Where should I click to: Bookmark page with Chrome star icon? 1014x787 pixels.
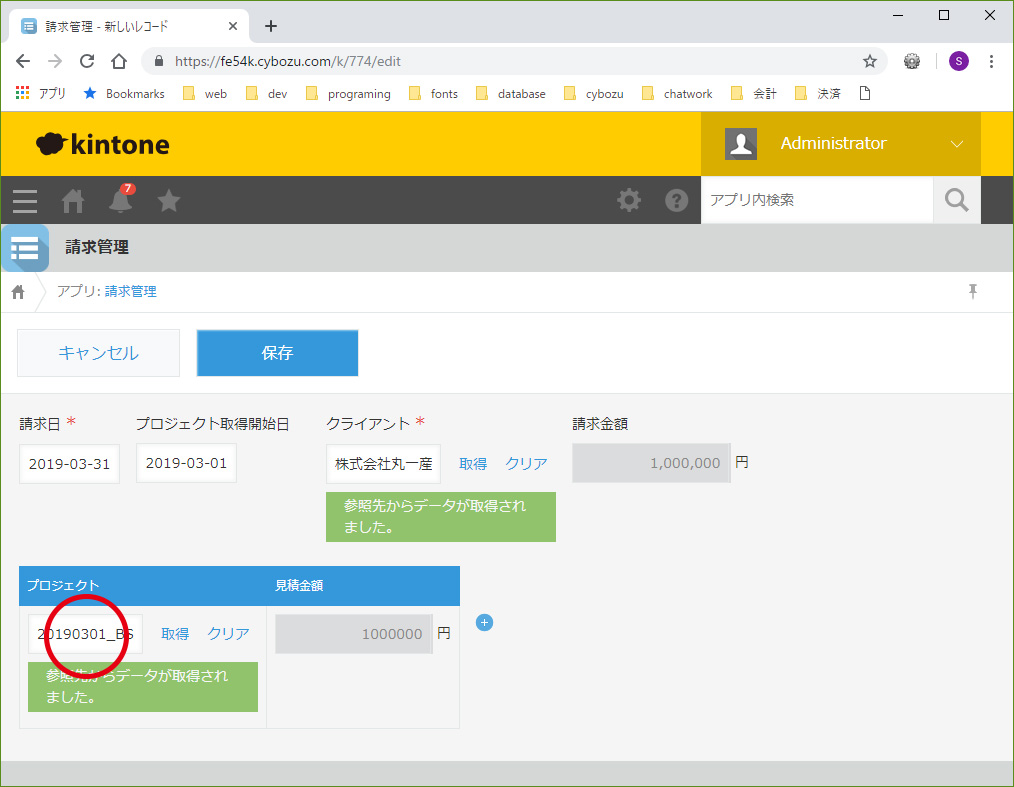(870, 61)
